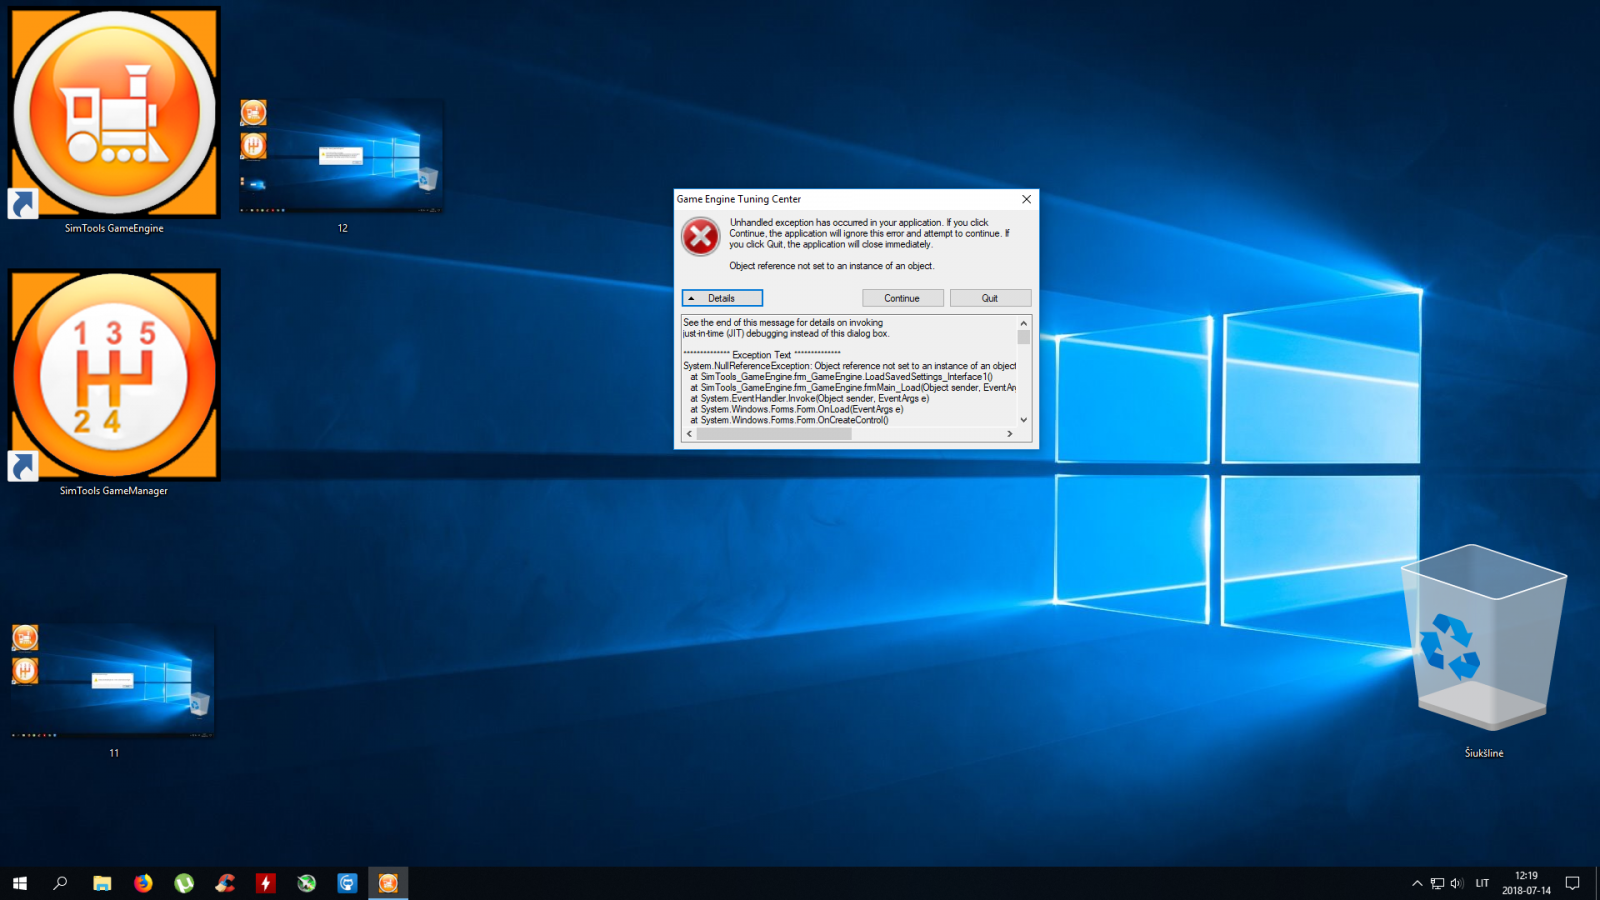Collapse the Details section in error dialog
The width and height of the screenshot is (1600, 900).
tap(722, 298)
